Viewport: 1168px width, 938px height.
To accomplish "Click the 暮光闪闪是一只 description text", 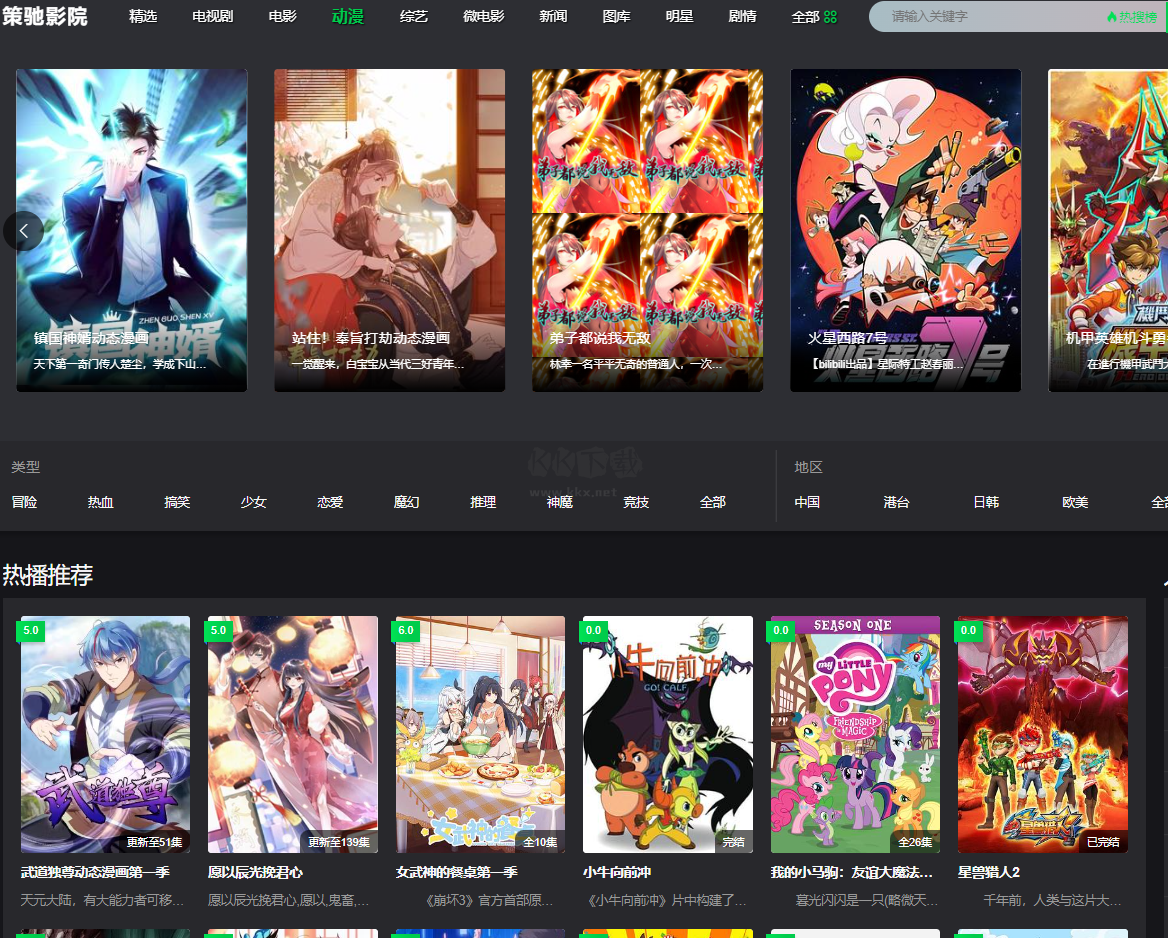I will coord(866,901).
